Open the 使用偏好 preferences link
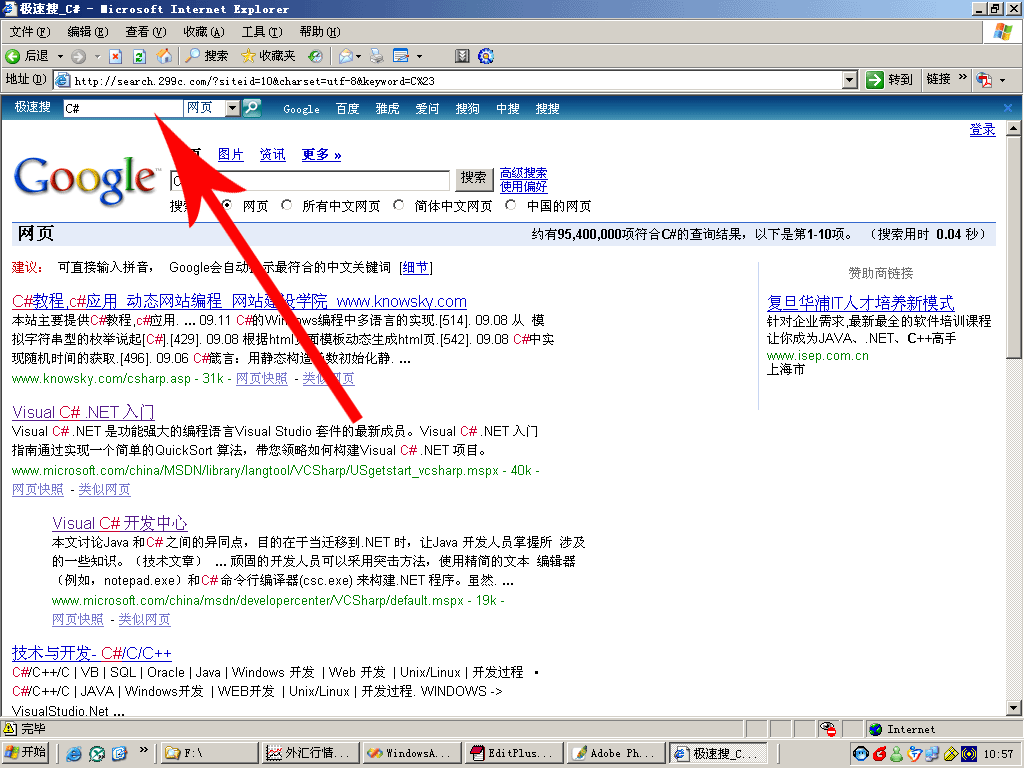 click(x=524, y=187)
